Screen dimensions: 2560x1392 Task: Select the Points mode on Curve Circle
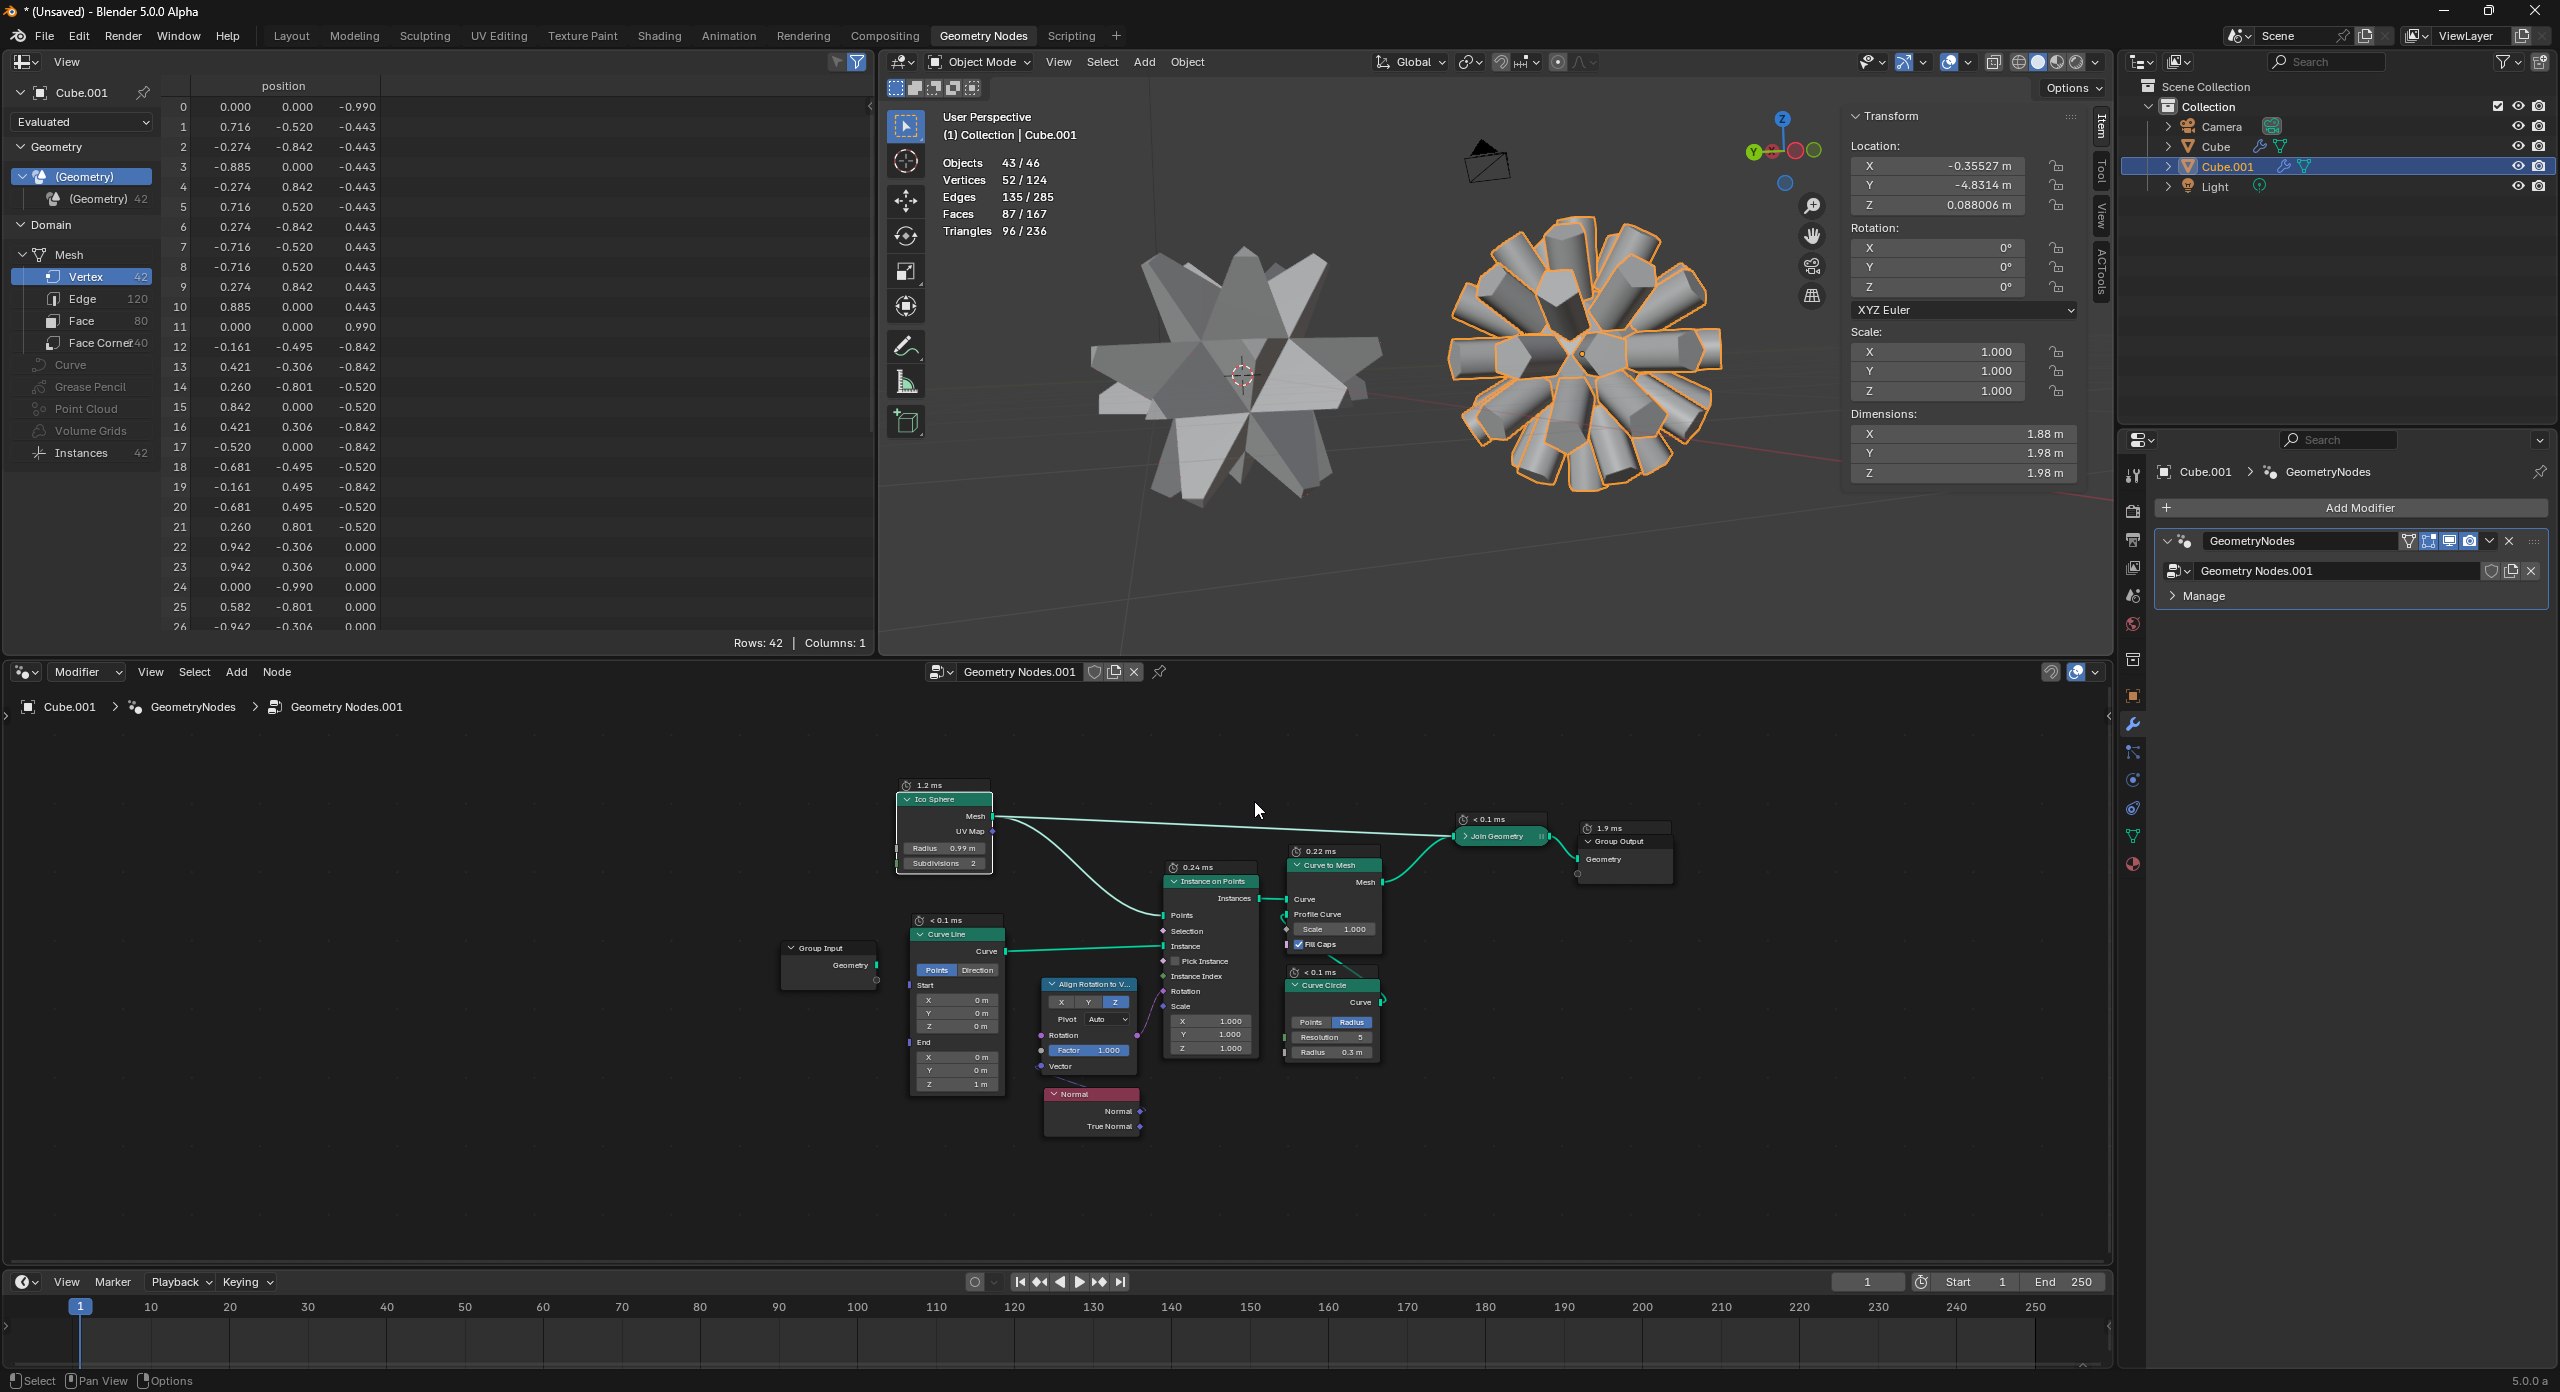pos(1311,1022)
